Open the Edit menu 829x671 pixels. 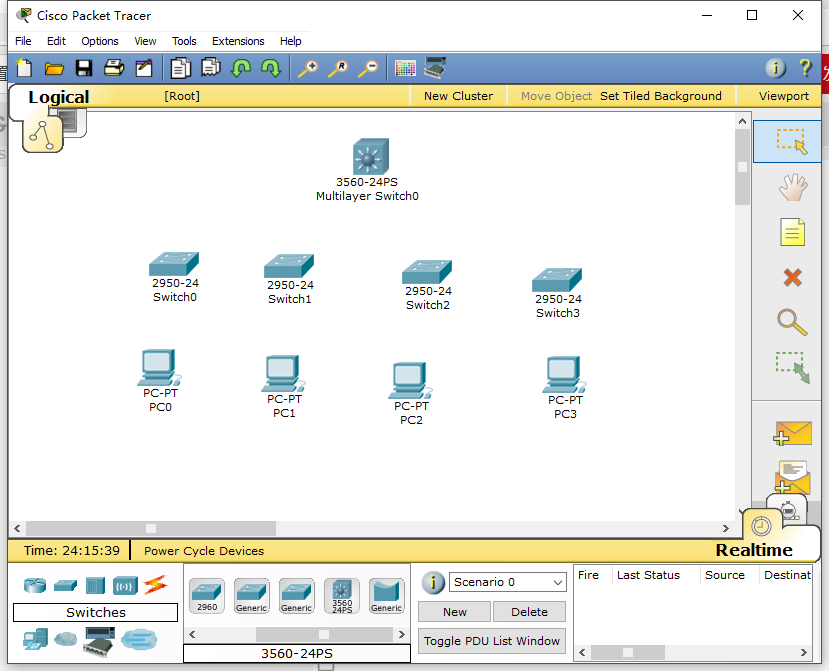(x=56, y=41)
